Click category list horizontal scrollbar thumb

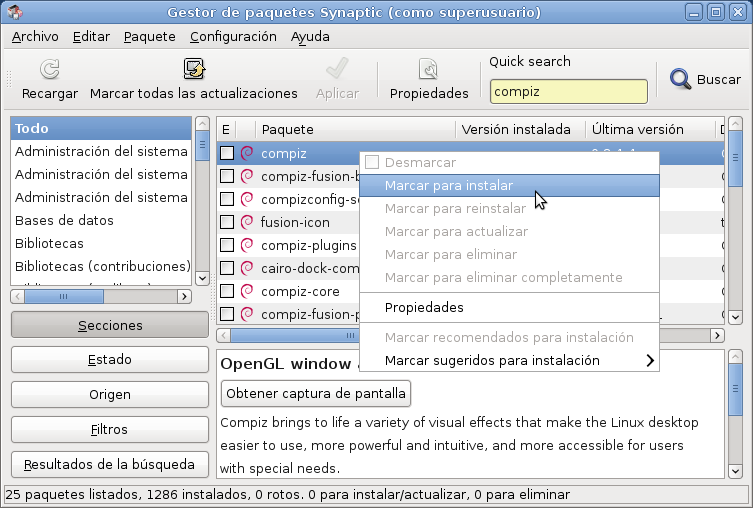[64, 297]
